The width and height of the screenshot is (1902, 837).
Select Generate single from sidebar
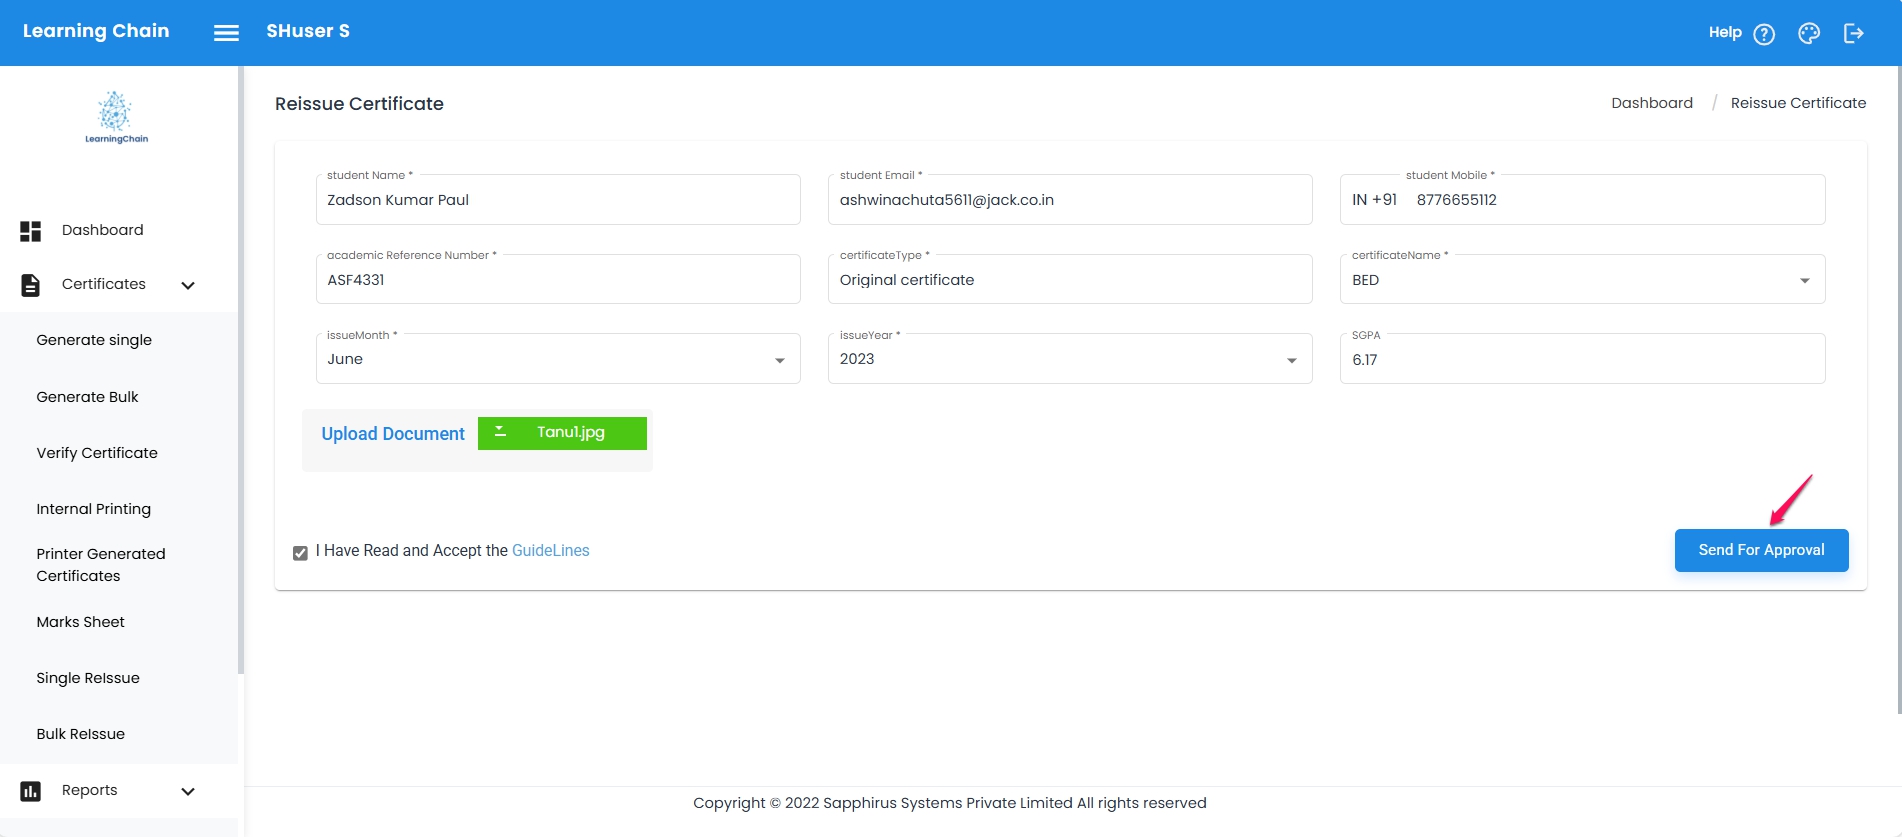coord(94,340)
